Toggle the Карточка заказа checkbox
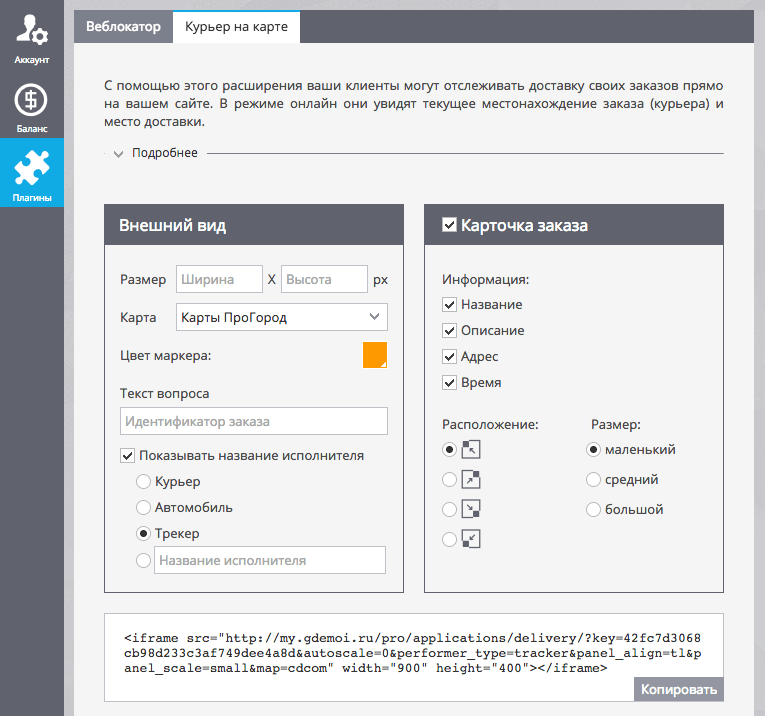 click(450, 226)
